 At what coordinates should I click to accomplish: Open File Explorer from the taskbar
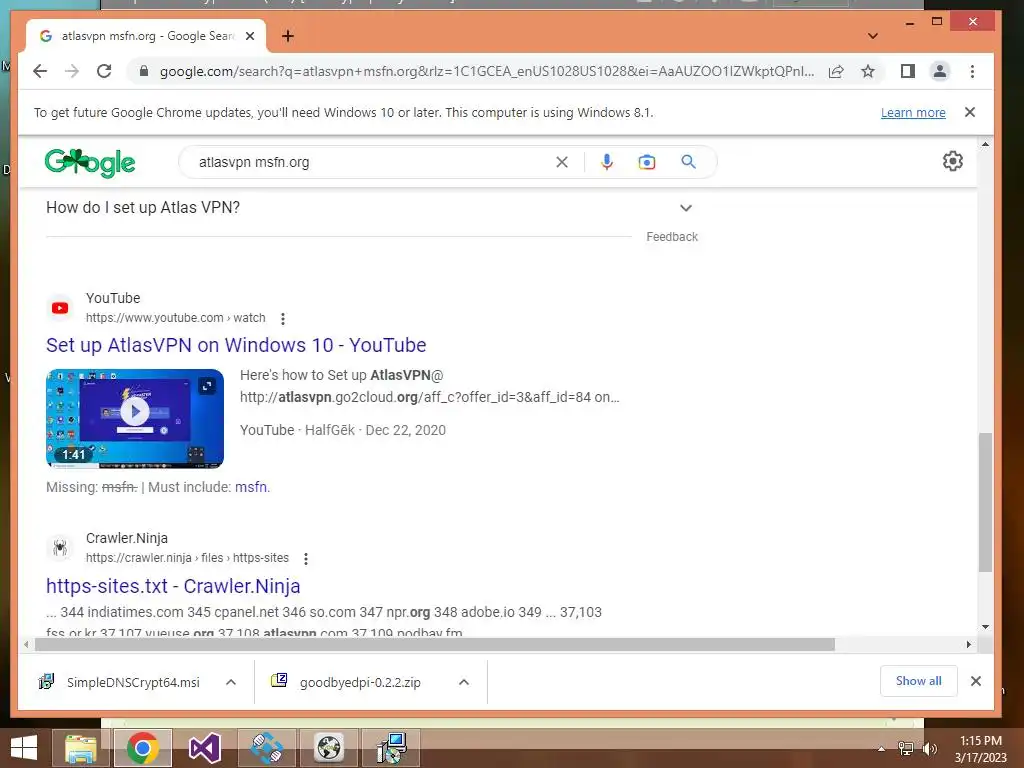click(x=80, y=748)
